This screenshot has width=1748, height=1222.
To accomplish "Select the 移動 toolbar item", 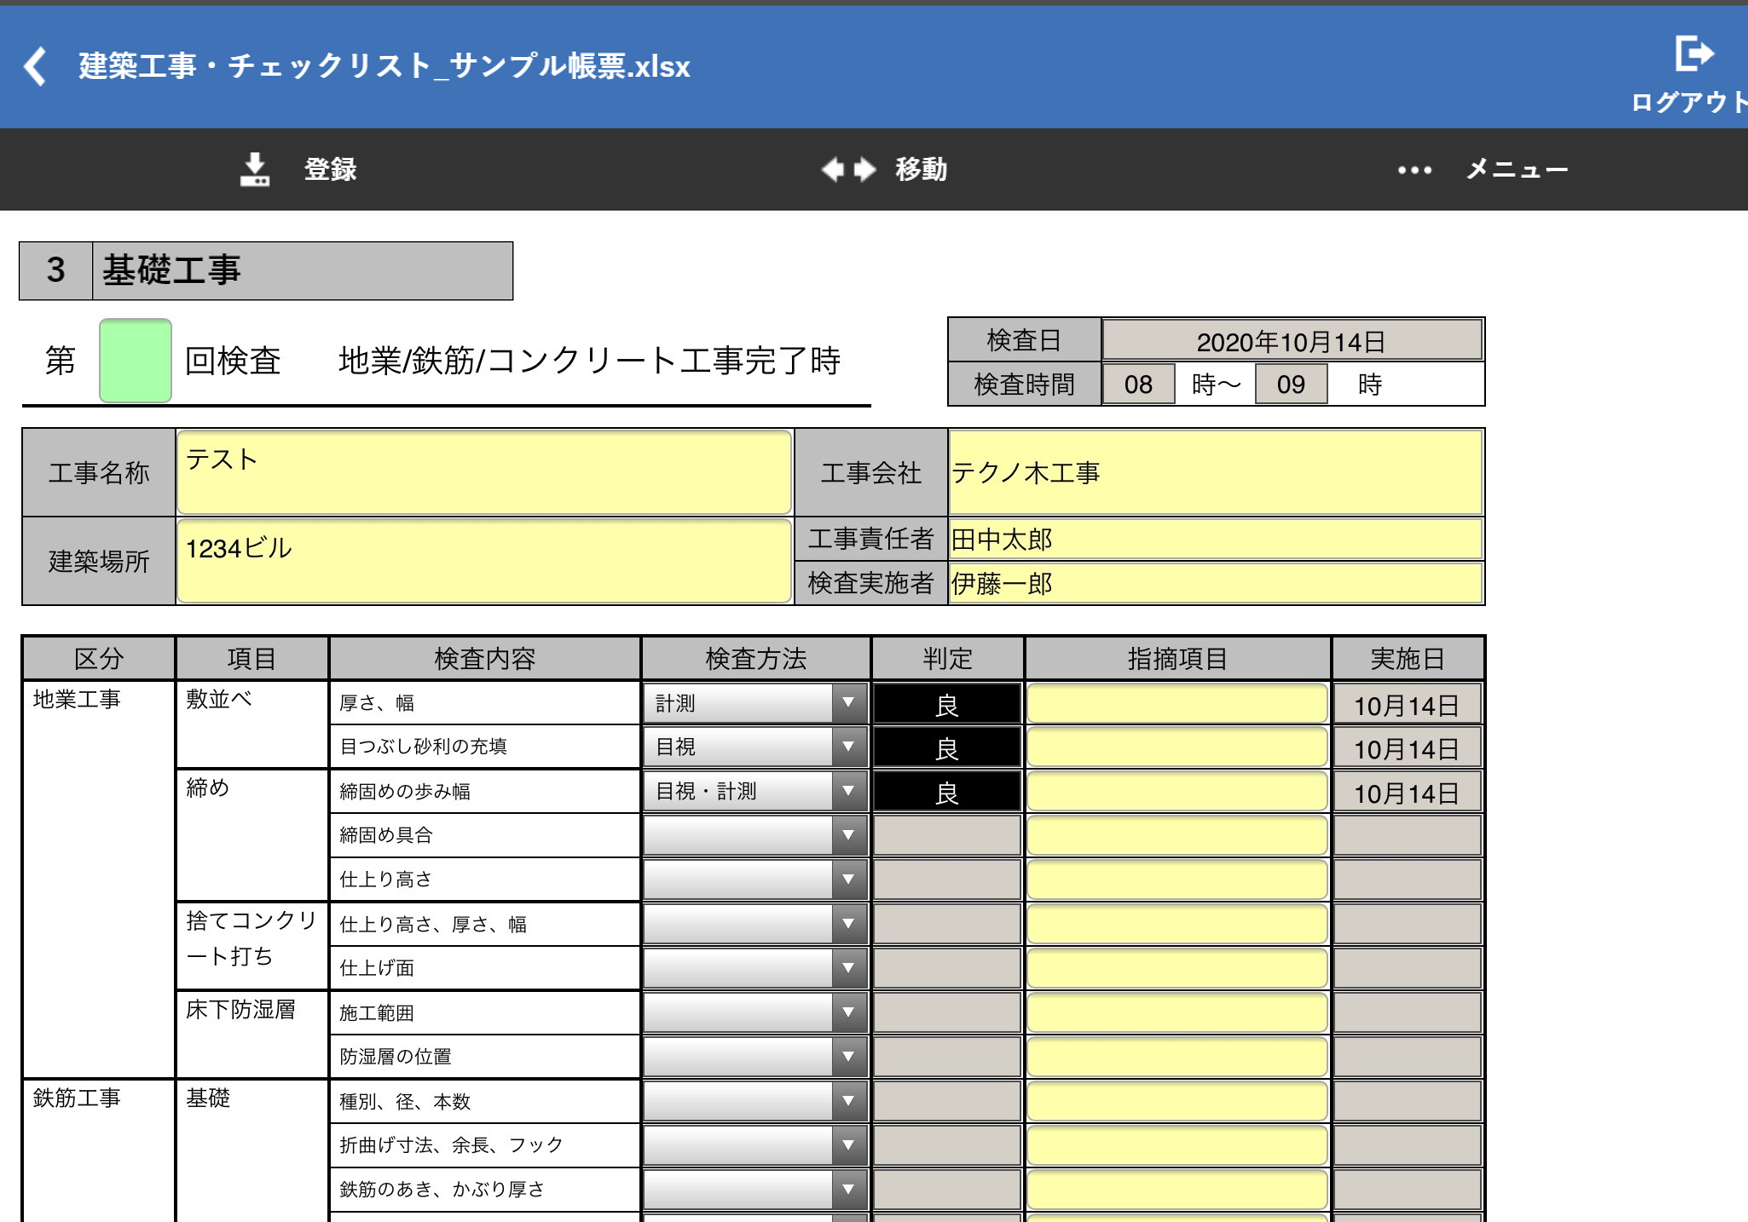I will point(920,170).
